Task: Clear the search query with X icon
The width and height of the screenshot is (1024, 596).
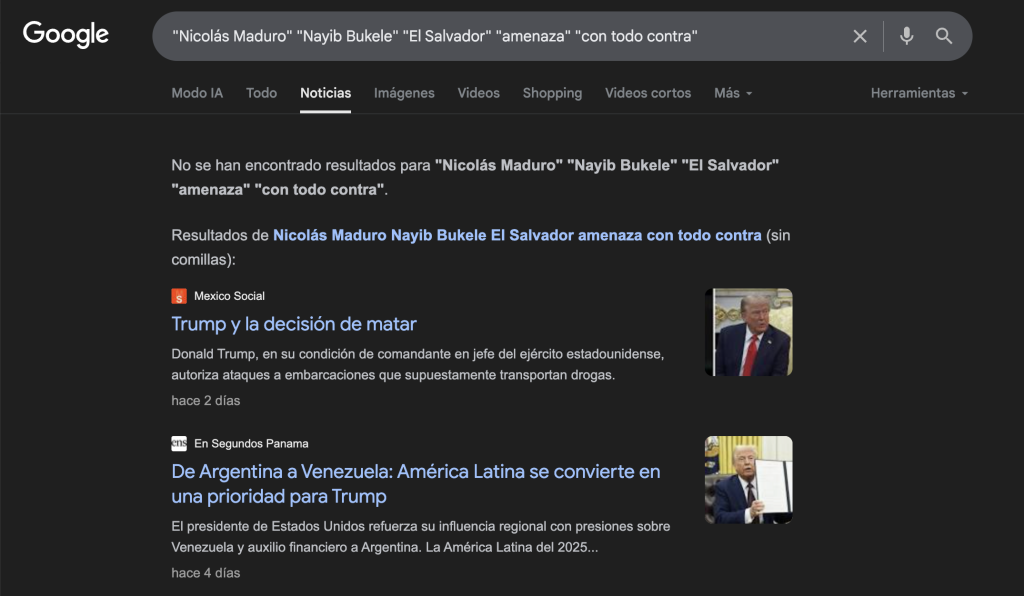Action: [x=860, y=36]
